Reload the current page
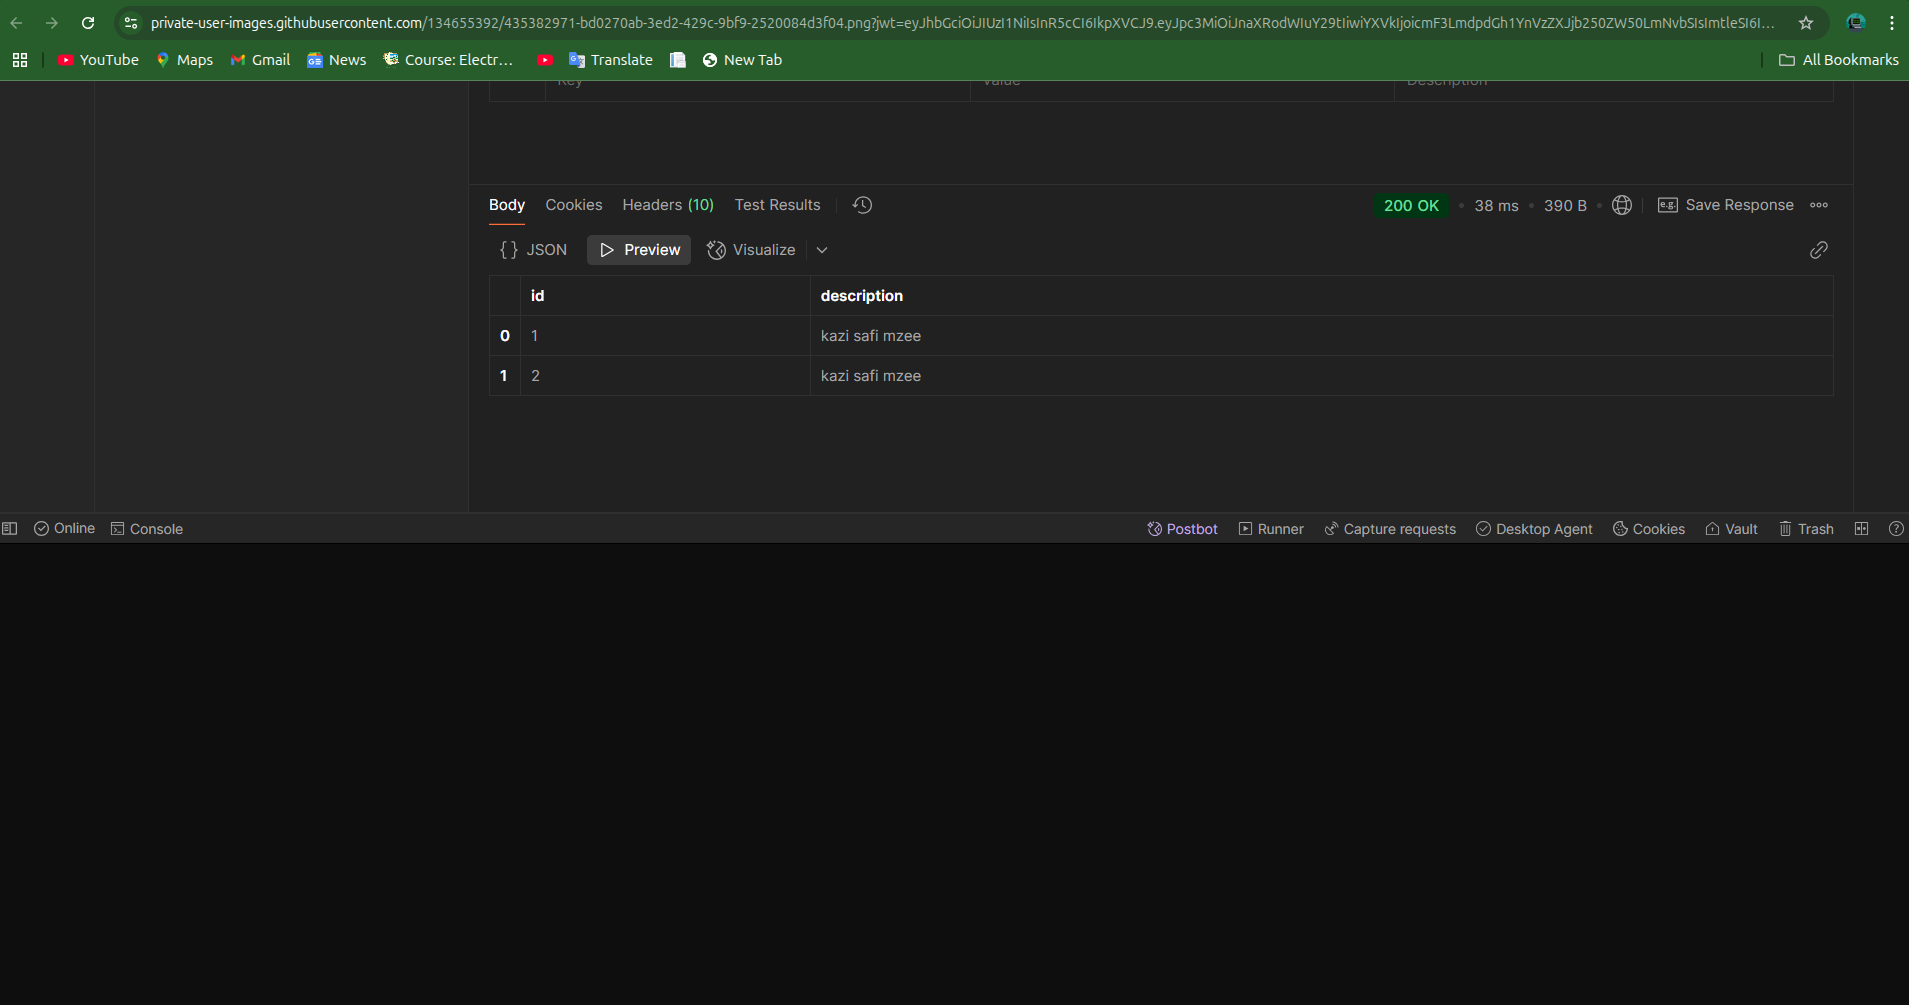Image resolution: width=1909 pixels, height=1005 pixels. (x=88, y=23)
